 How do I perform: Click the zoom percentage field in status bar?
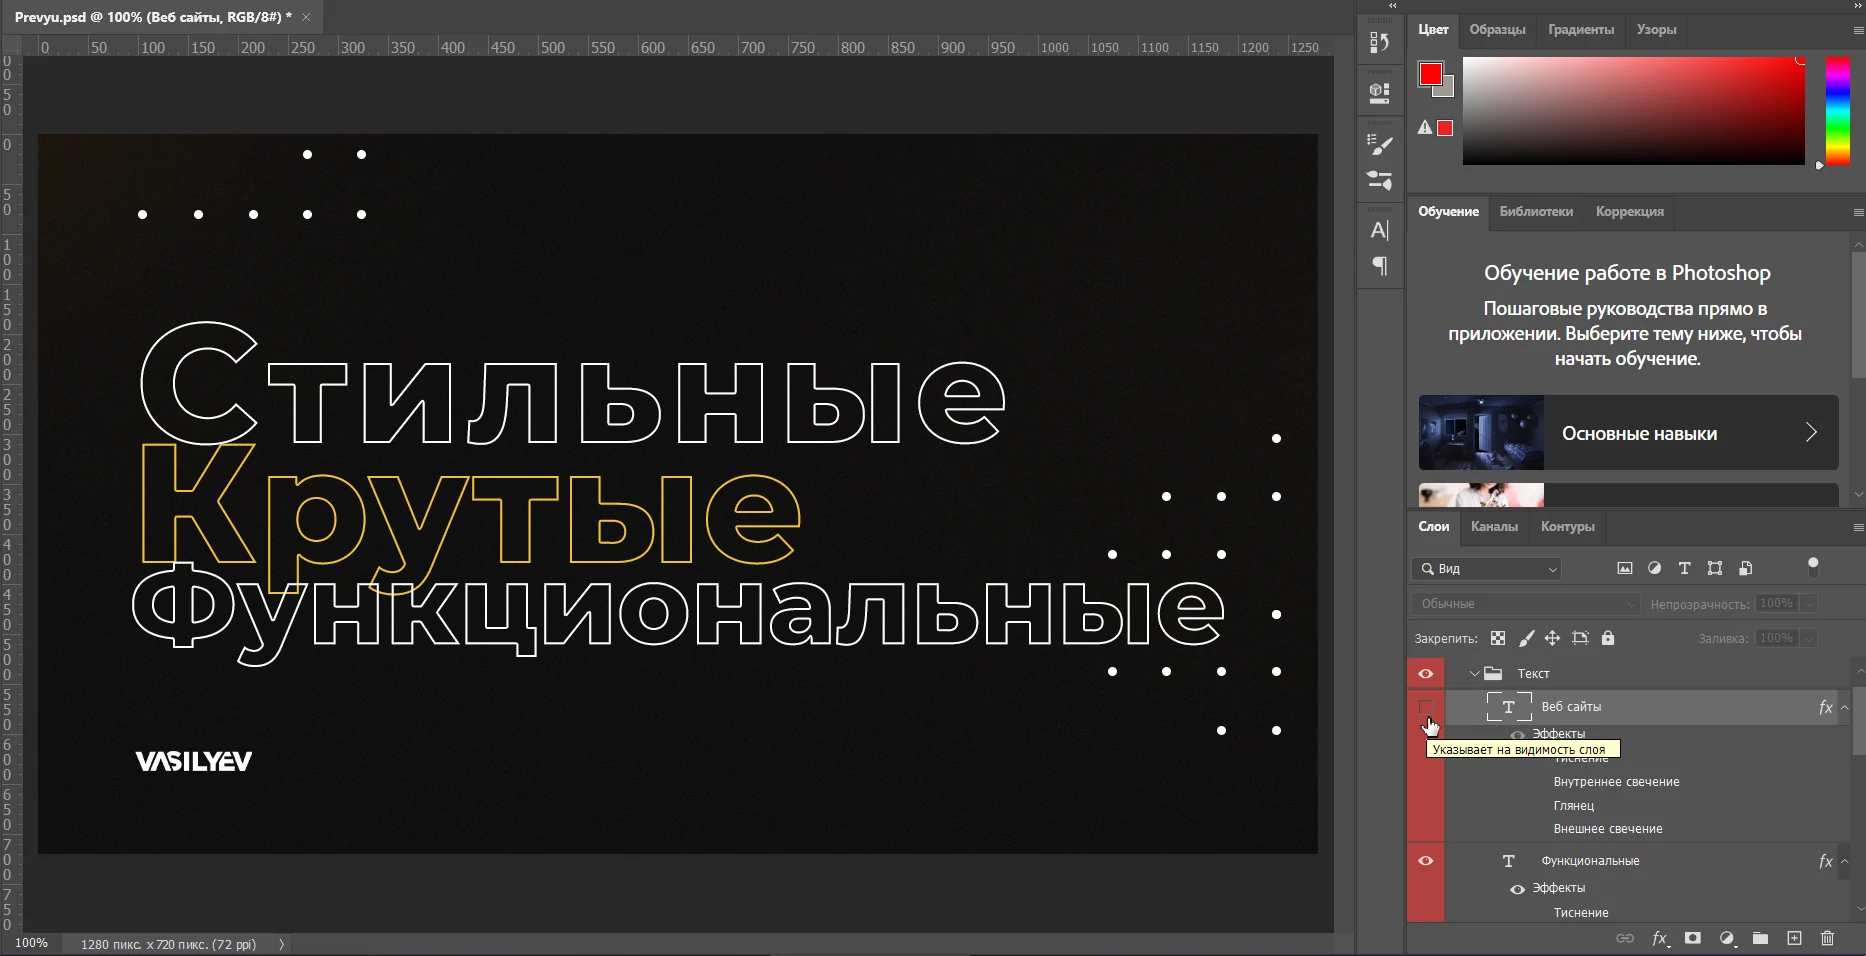30,943
